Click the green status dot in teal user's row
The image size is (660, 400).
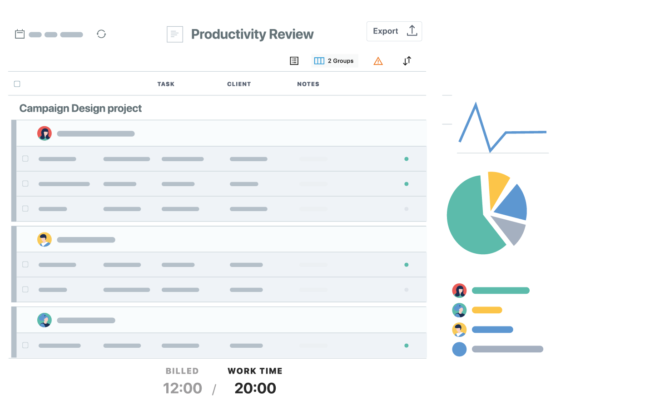(406, 345)
